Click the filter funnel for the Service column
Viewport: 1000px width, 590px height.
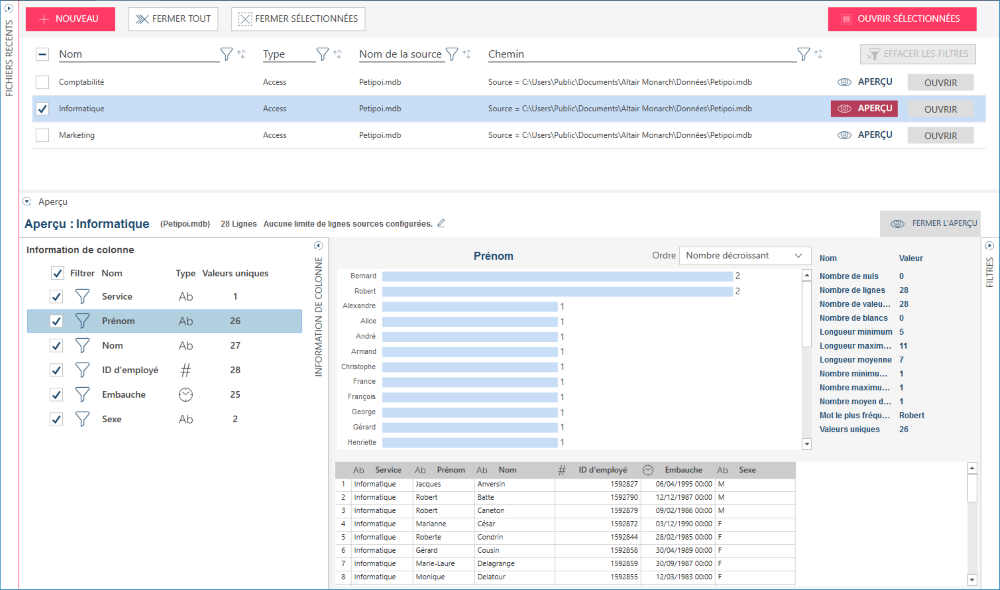[x=83, y=296]
